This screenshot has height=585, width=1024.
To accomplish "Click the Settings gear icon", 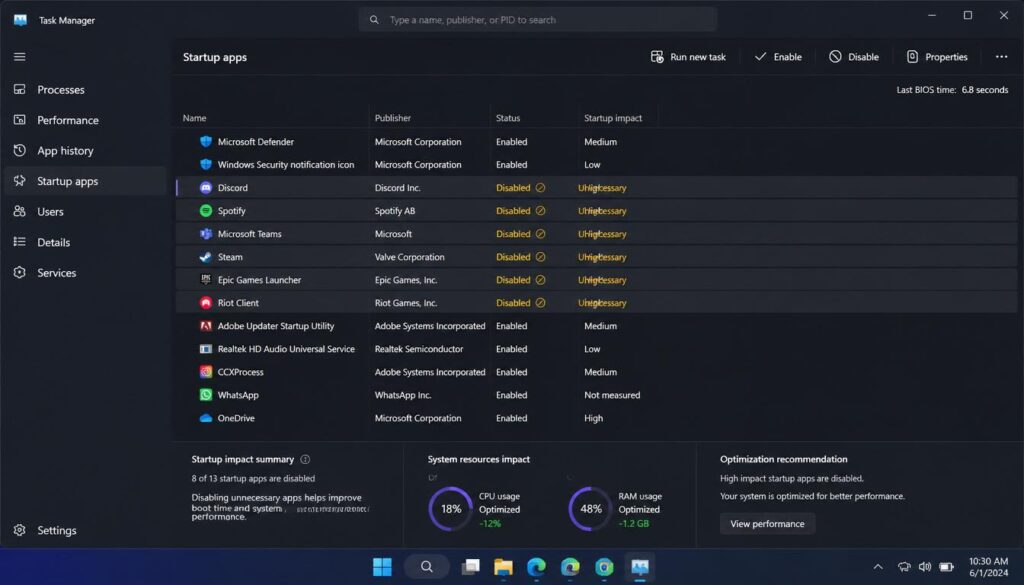I will 20,530.
